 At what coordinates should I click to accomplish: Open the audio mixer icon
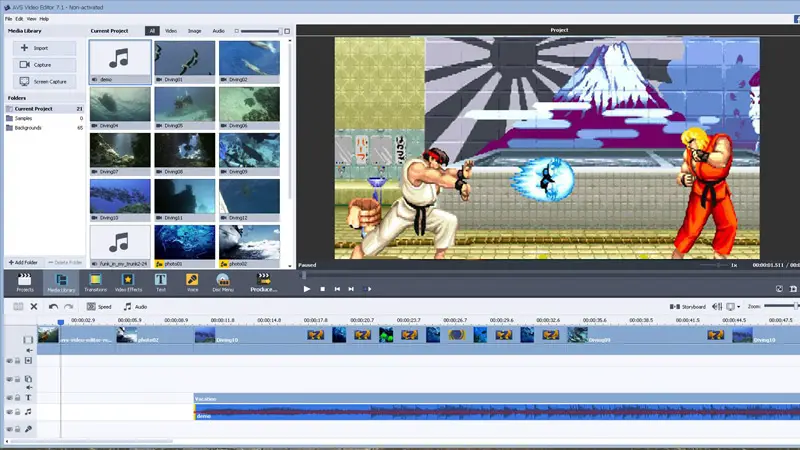coord(717,307)
